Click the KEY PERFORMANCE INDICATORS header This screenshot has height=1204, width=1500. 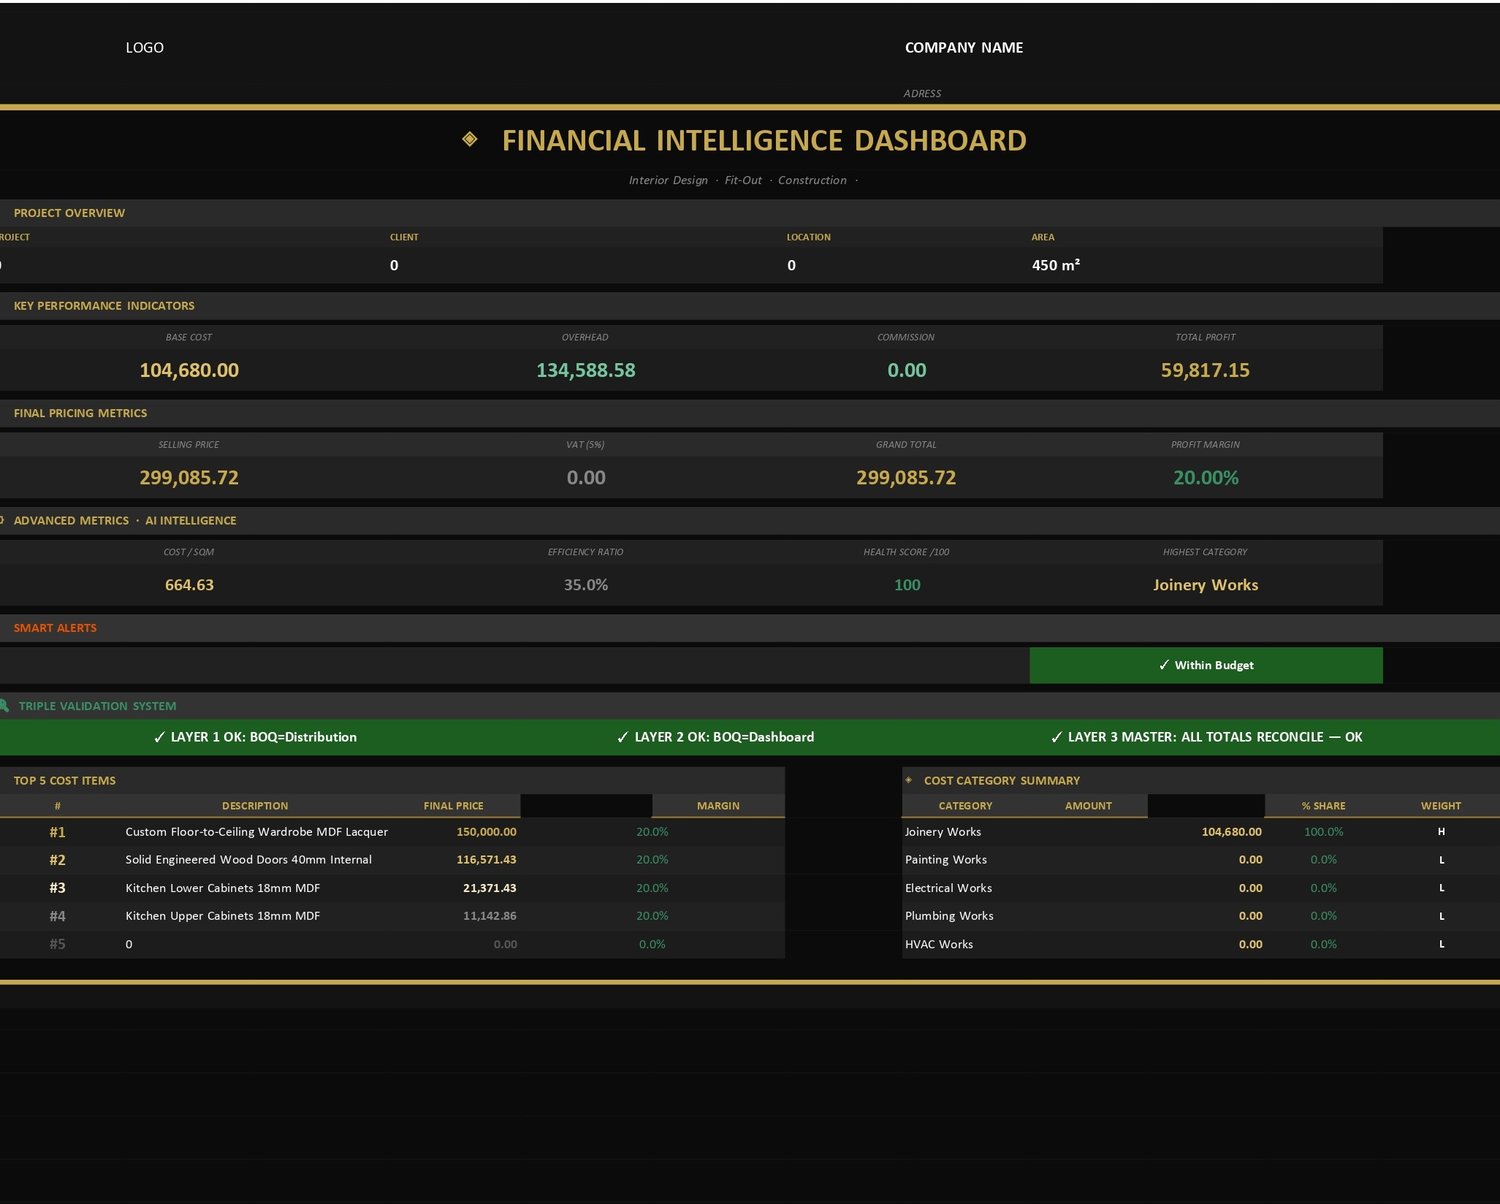pyautogui.click(x=104, y=306)
